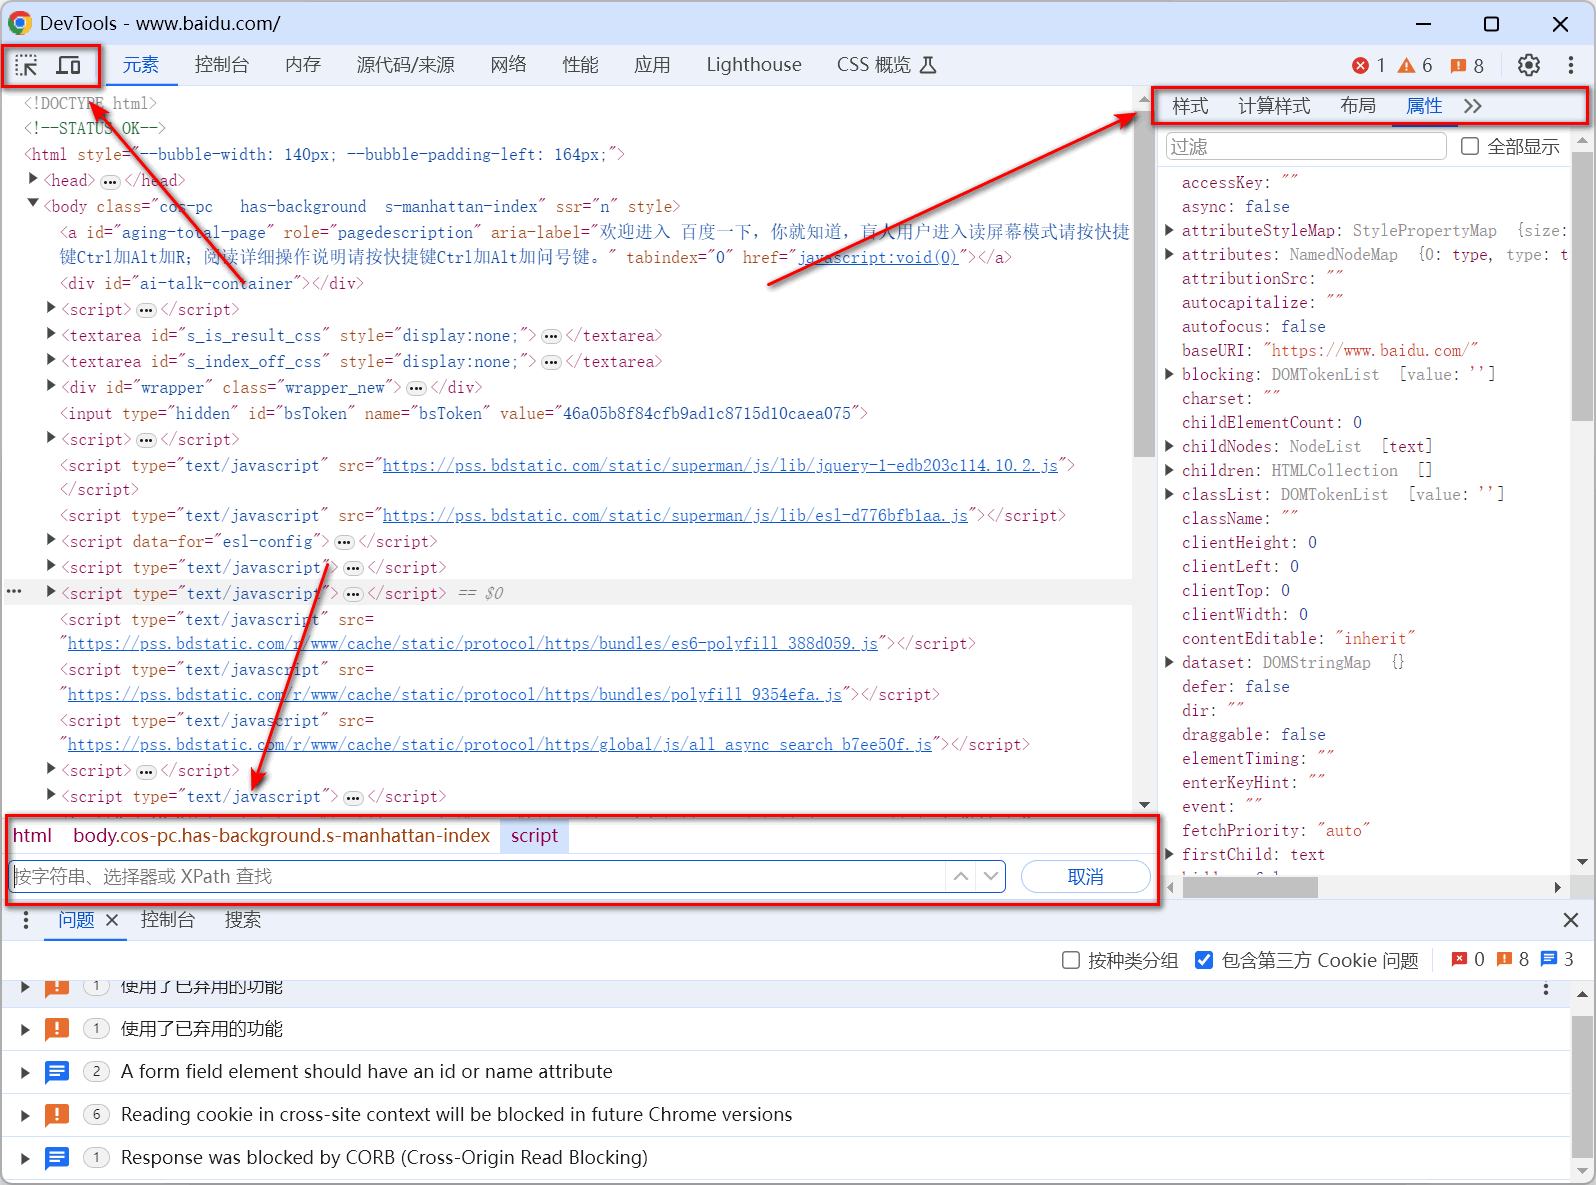Open esl-d776bfb1aa.js source link
Viewport: 1596px width, 1185px height.
(x=675, y=515)
